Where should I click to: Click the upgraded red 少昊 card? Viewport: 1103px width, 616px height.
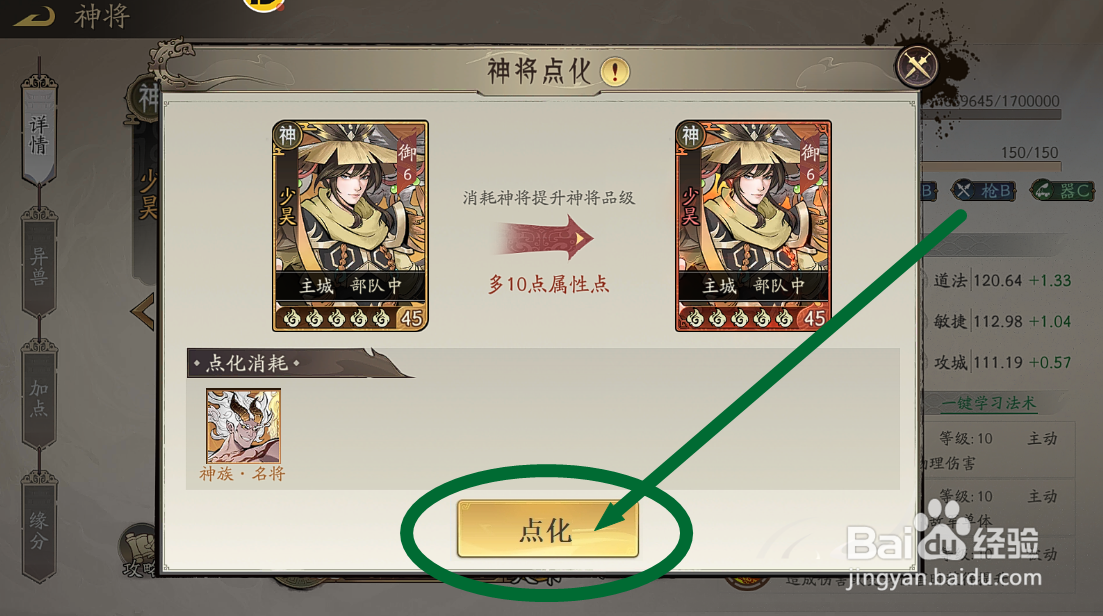tap(753, 226)
